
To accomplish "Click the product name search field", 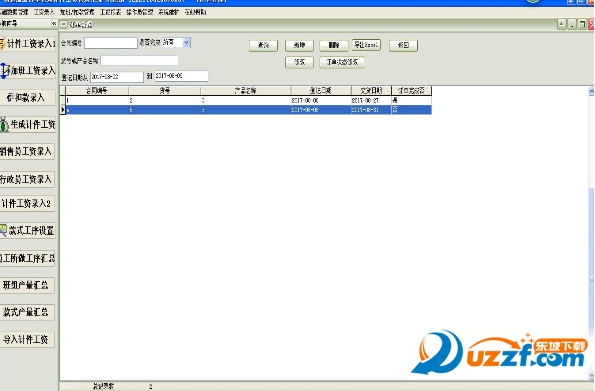I will tap(139, 60).
